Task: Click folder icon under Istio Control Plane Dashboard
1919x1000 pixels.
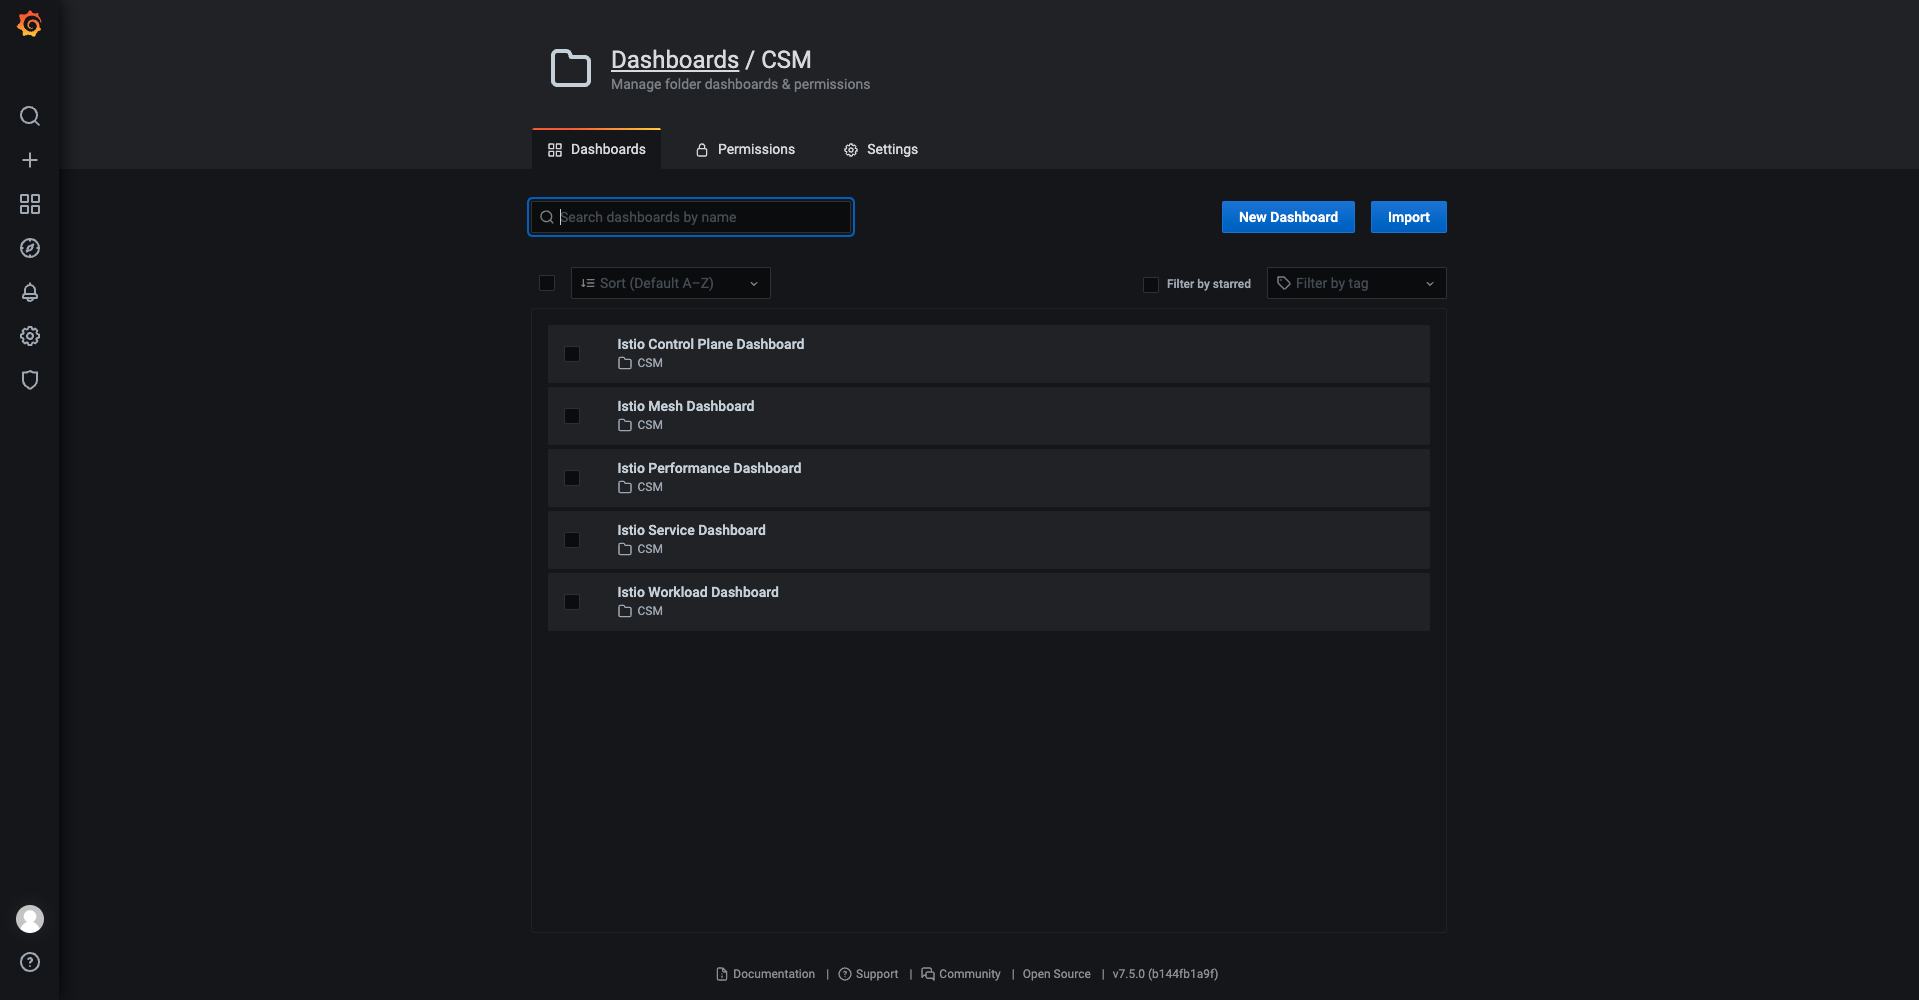Action: click(x=625, y=363)
